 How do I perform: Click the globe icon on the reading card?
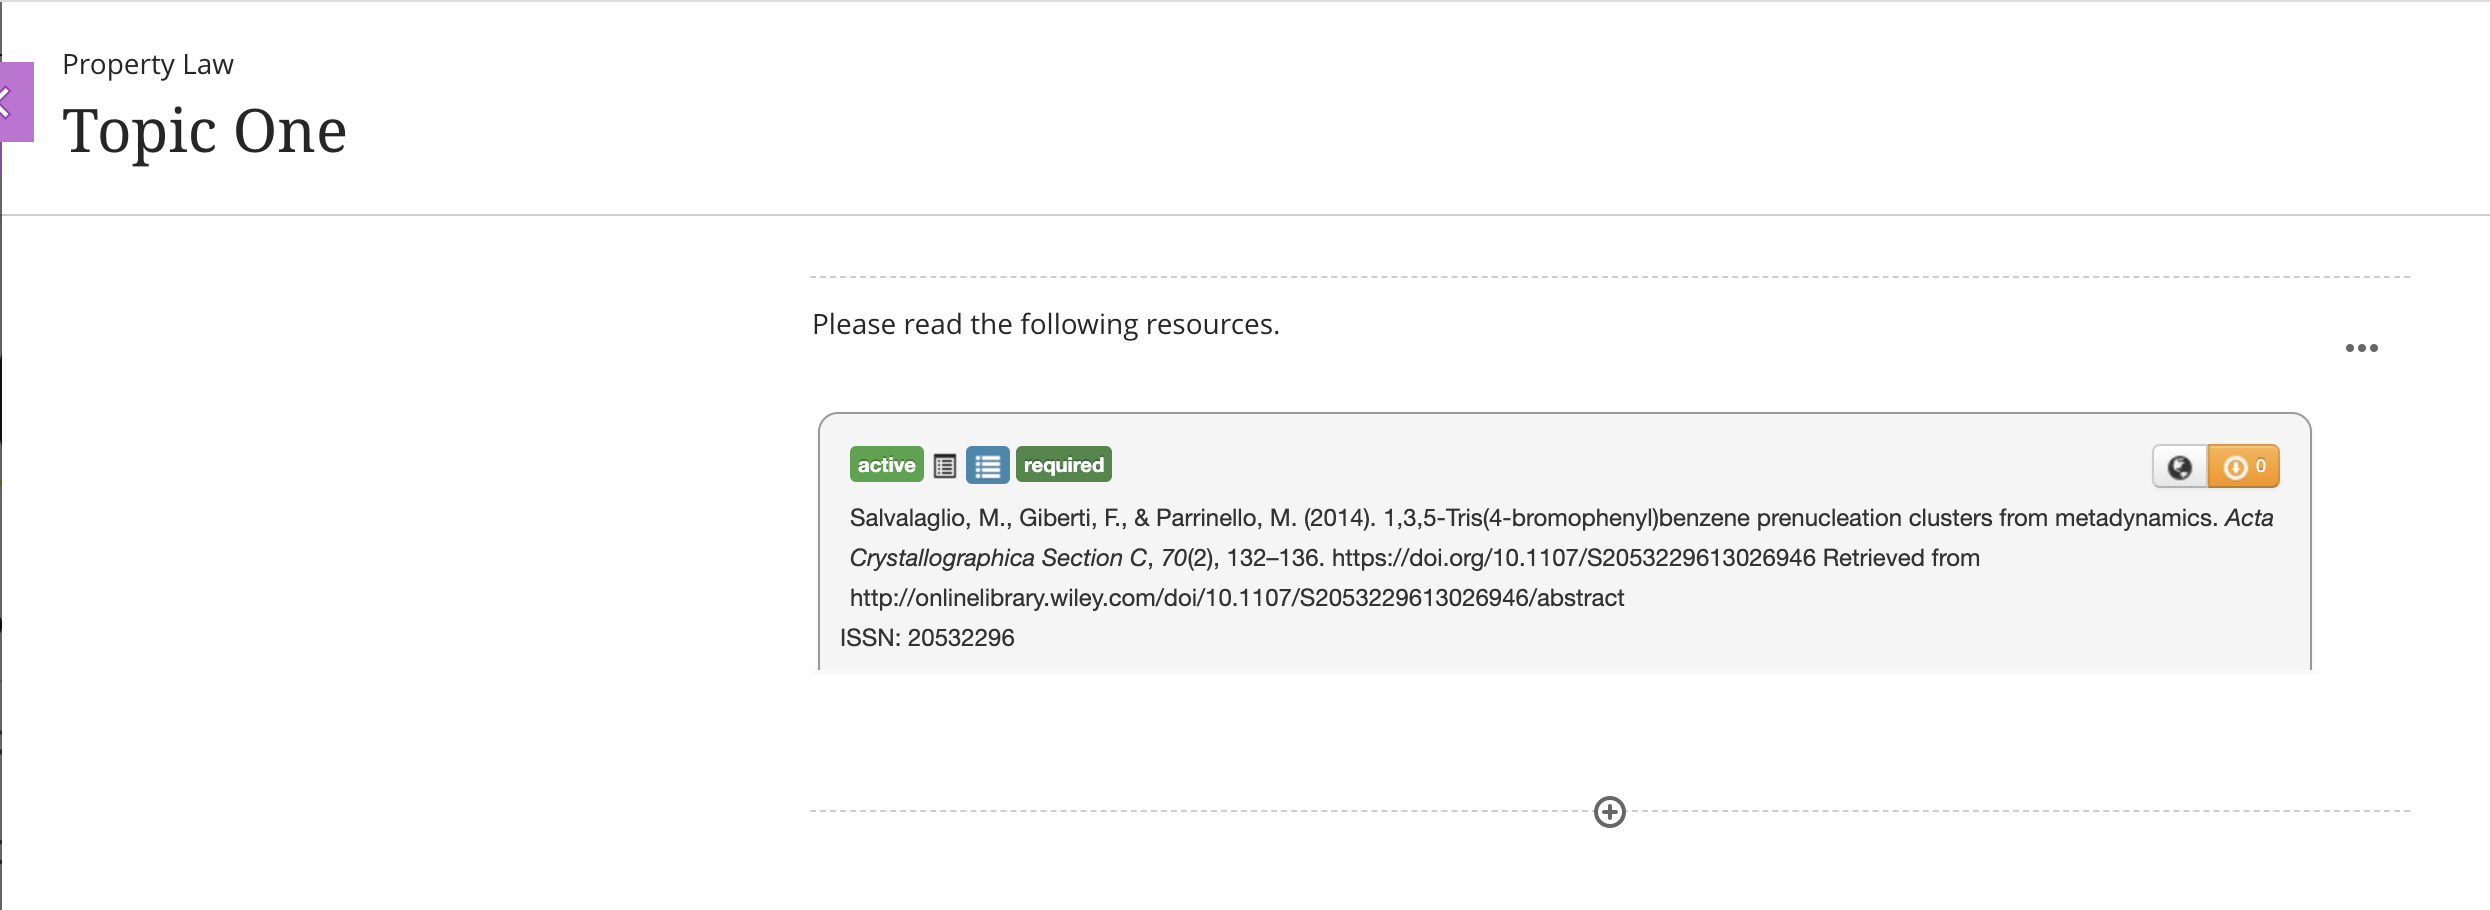coord(2180,467)
